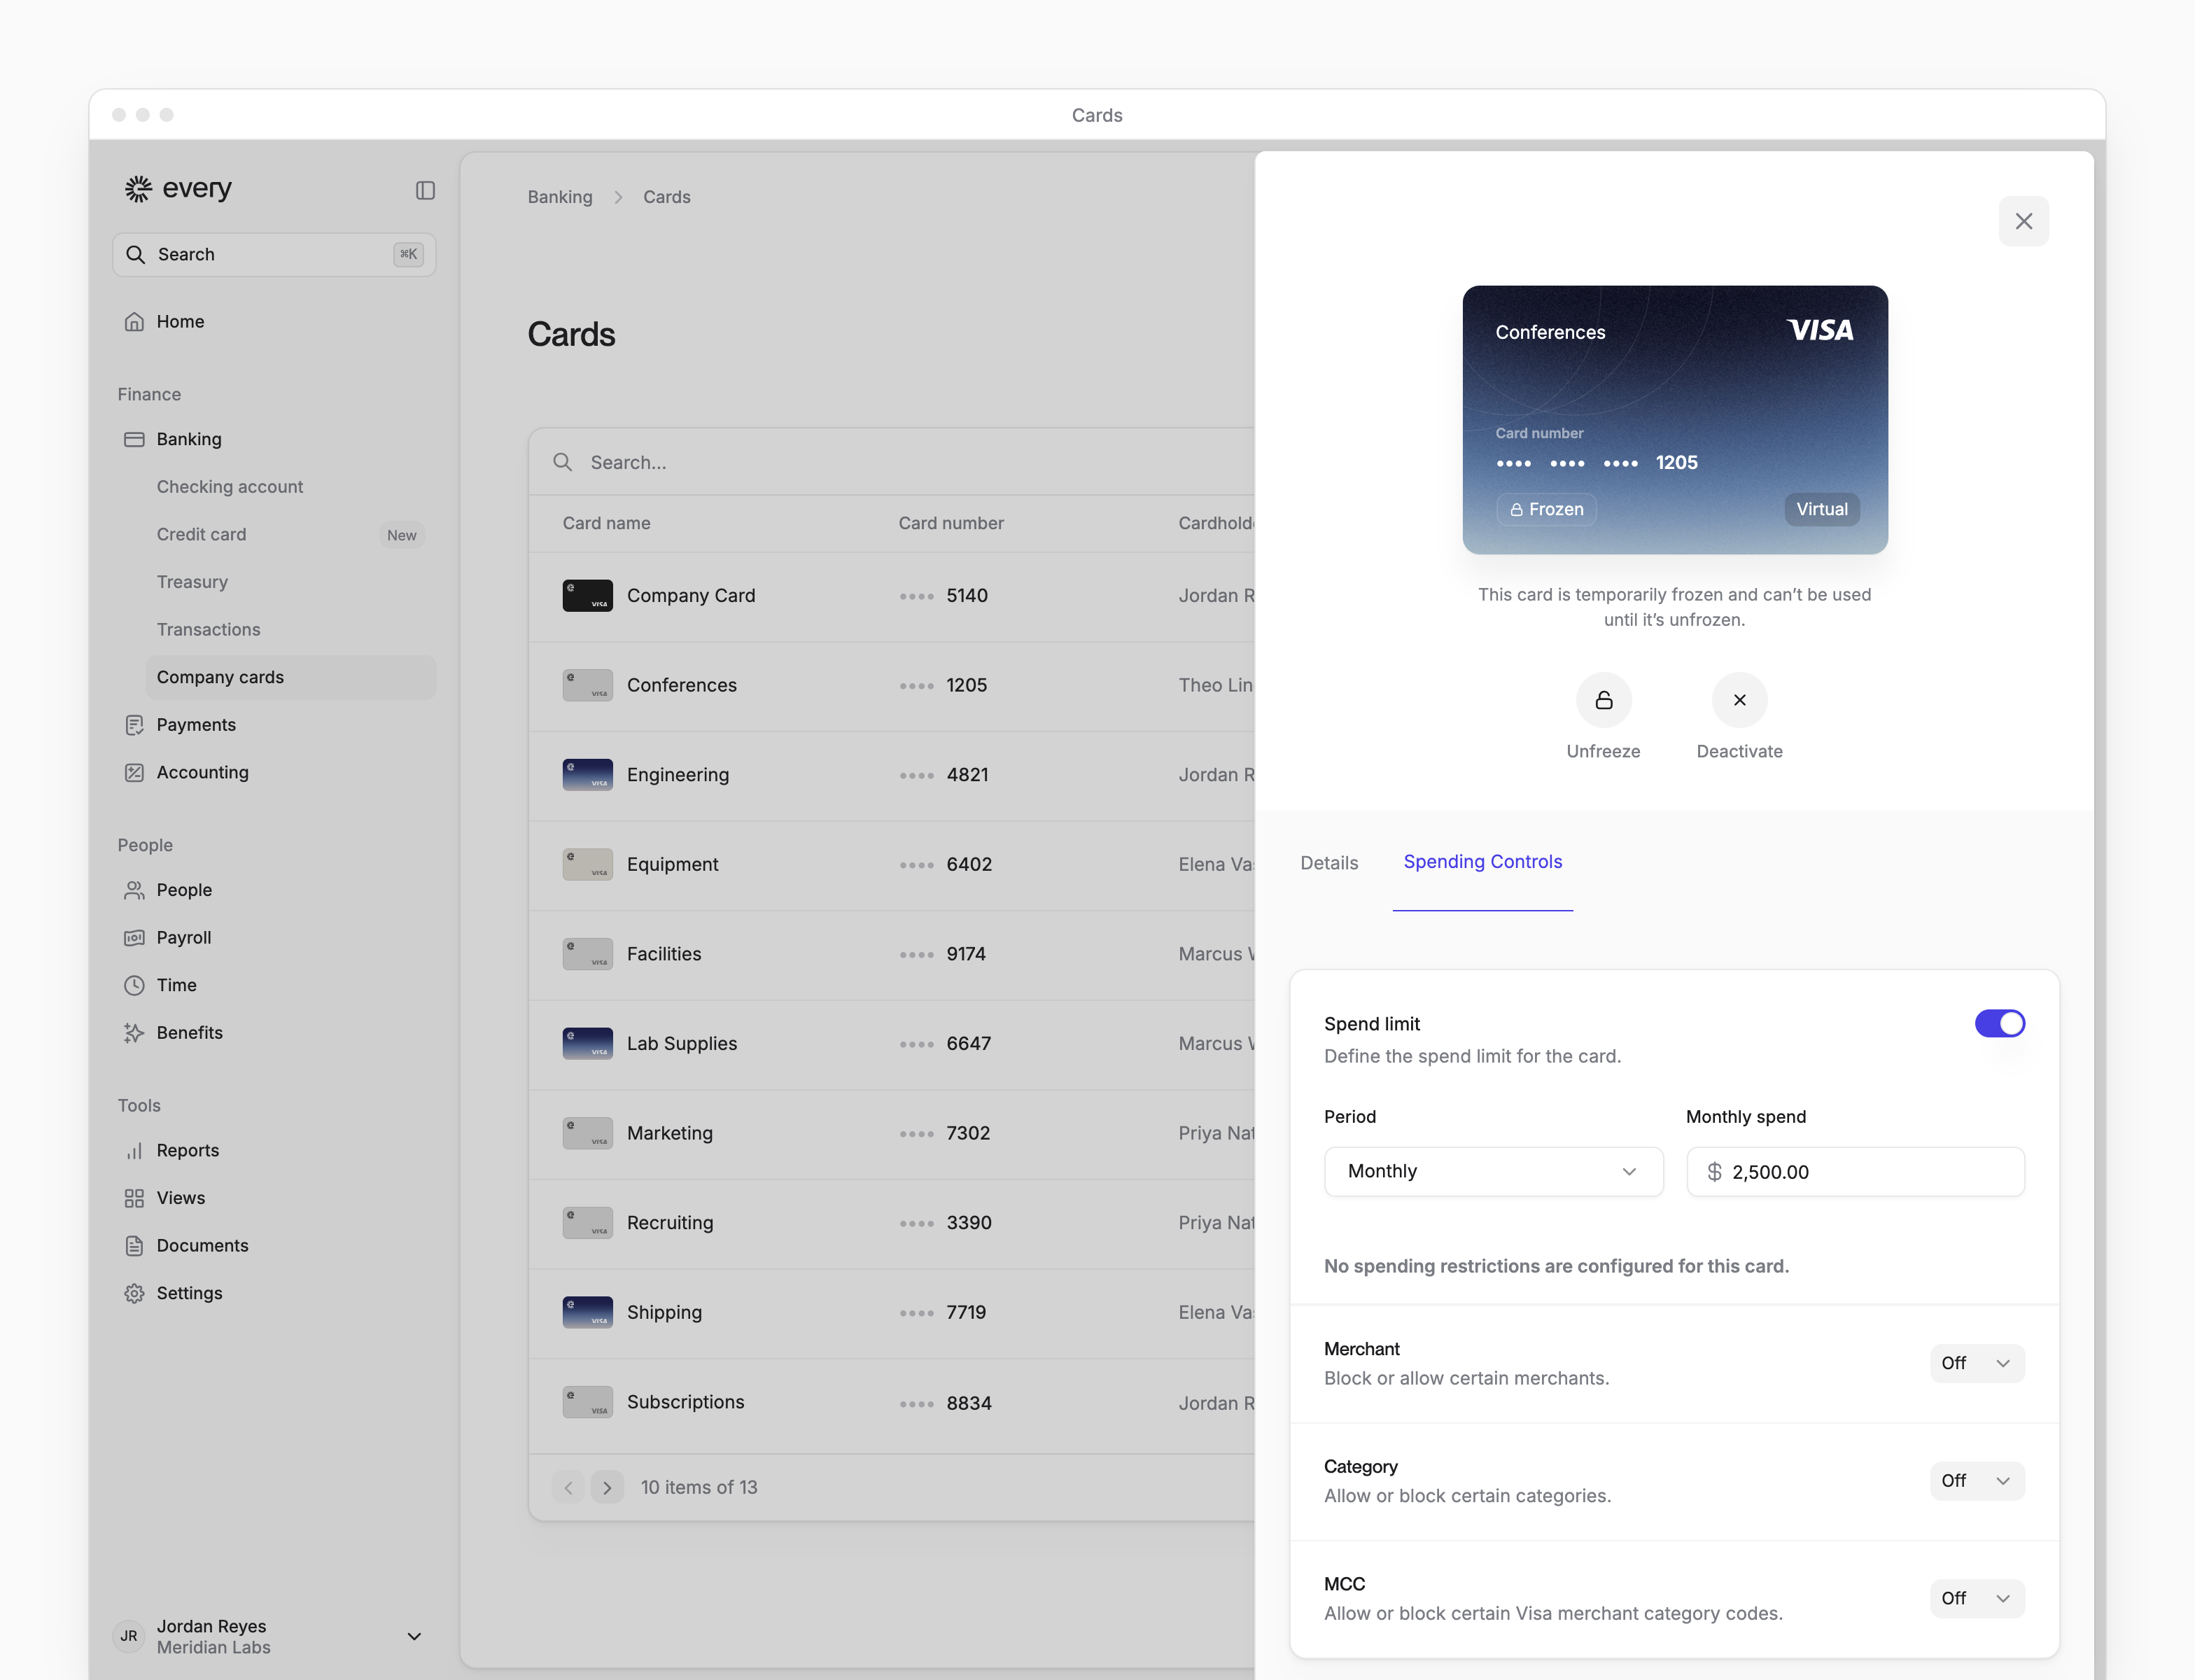The width and height of the screenshot is (2195, 1680).
Task: Select the Spending Controls tab
Action: point(1483,862)
